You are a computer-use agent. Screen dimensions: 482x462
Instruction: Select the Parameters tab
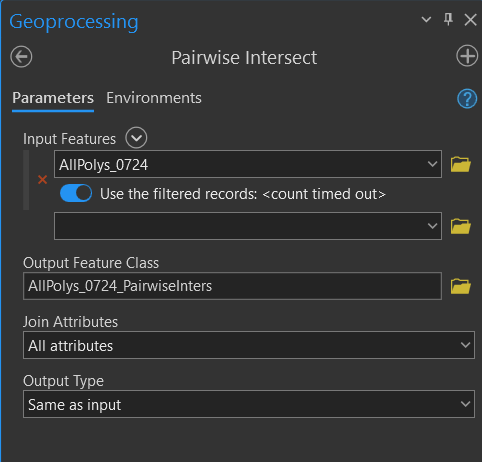(53, 98)
